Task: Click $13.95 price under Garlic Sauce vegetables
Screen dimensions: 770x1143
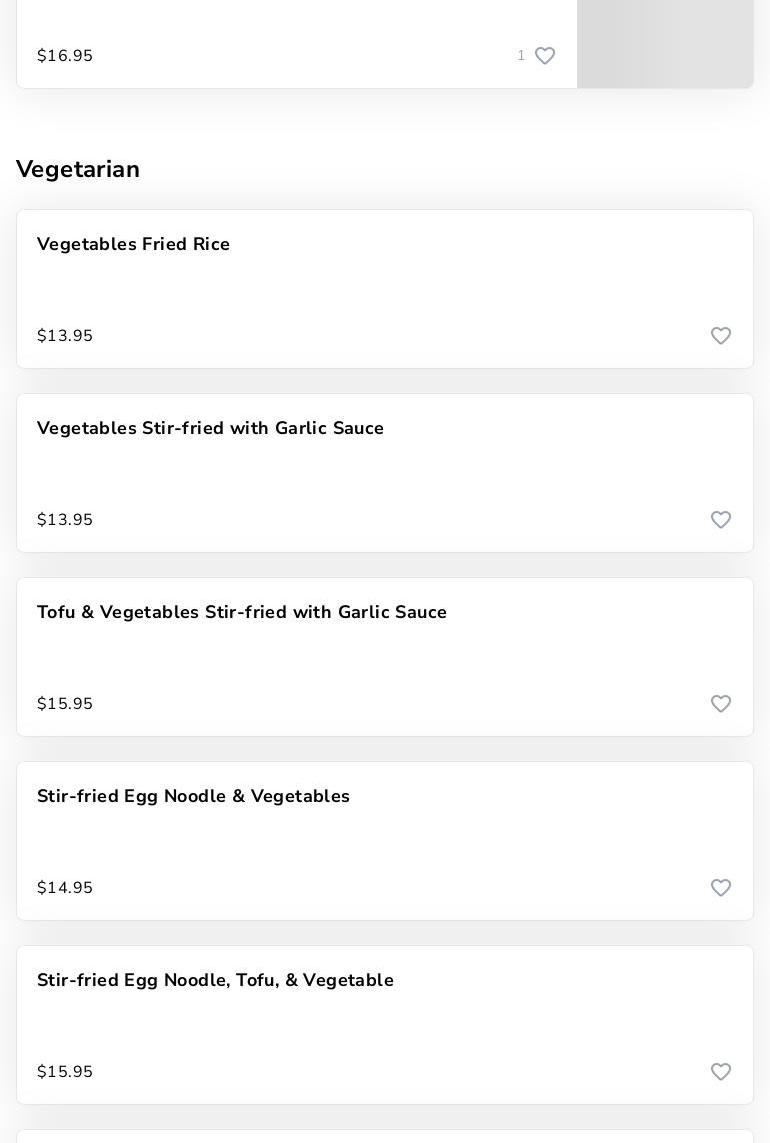Action: (65, 520)
